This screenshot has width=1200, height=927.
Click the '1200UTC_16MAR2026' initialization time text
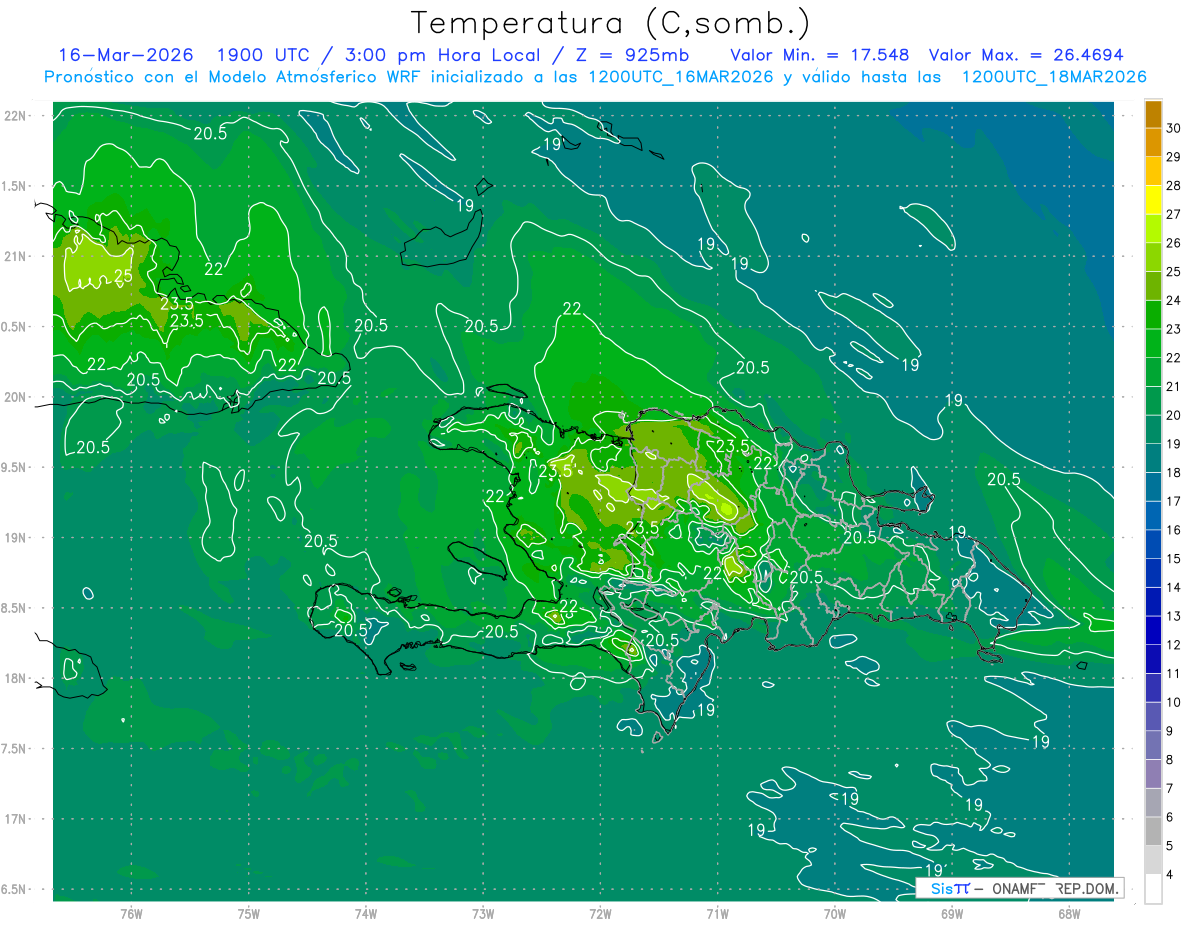[x=681, y=76]
